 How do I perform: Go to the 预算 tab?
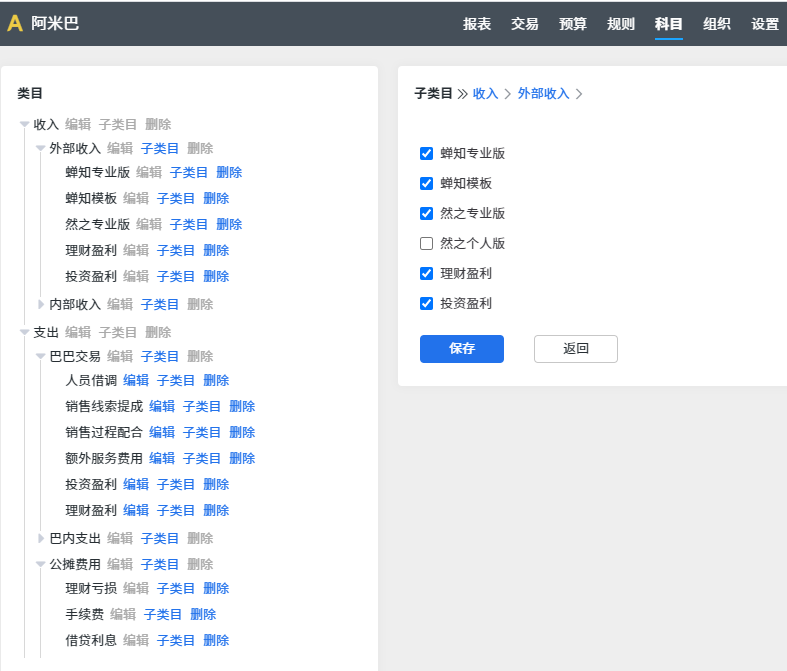coord(573,24)
